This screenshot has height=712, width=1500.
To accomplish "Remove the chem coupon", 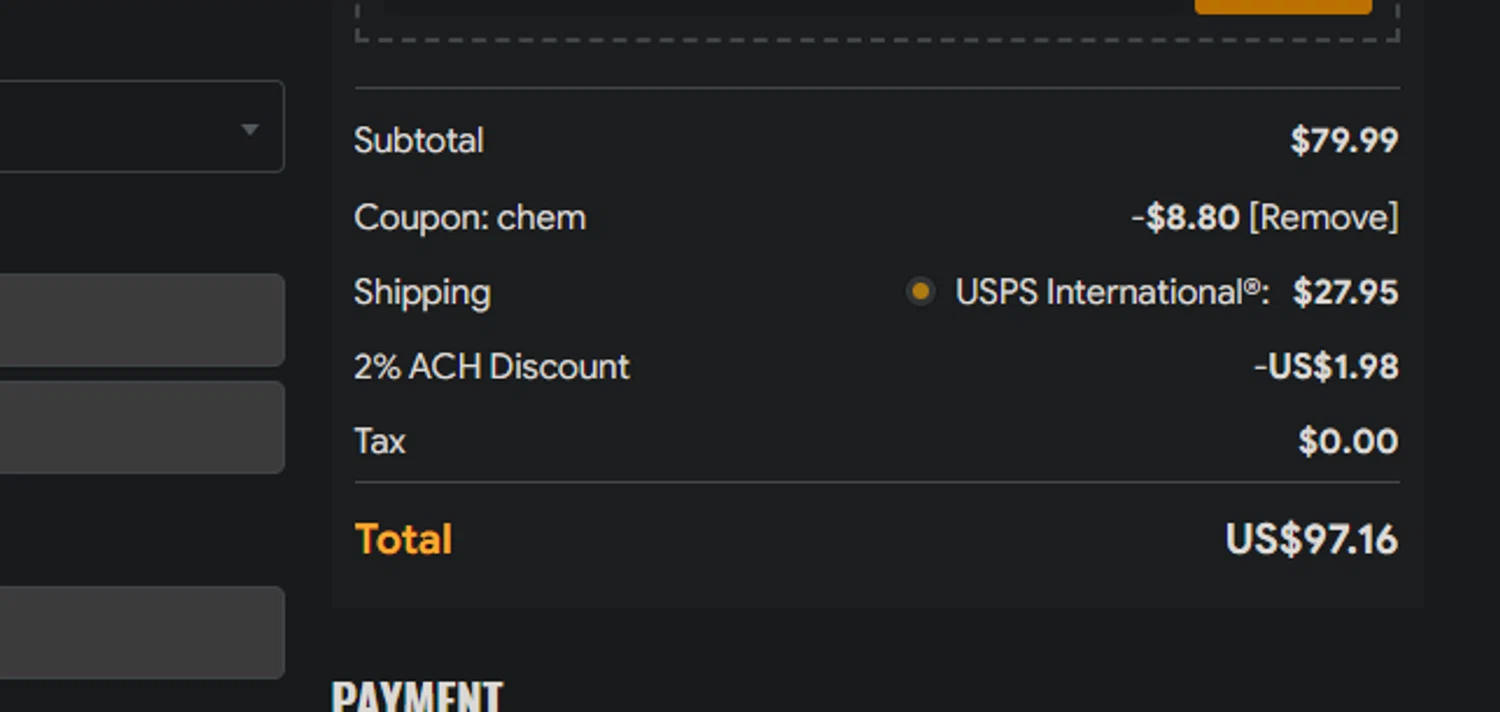I will 1324,218.
